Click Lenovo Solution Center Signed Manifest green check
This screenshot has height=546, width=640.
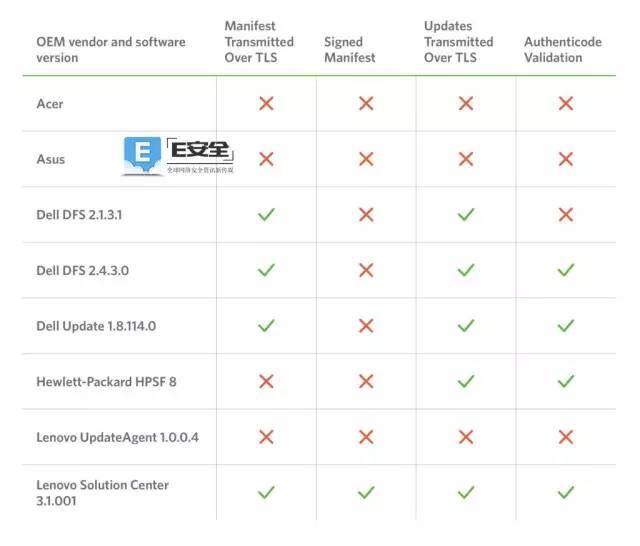pos(366,492)
